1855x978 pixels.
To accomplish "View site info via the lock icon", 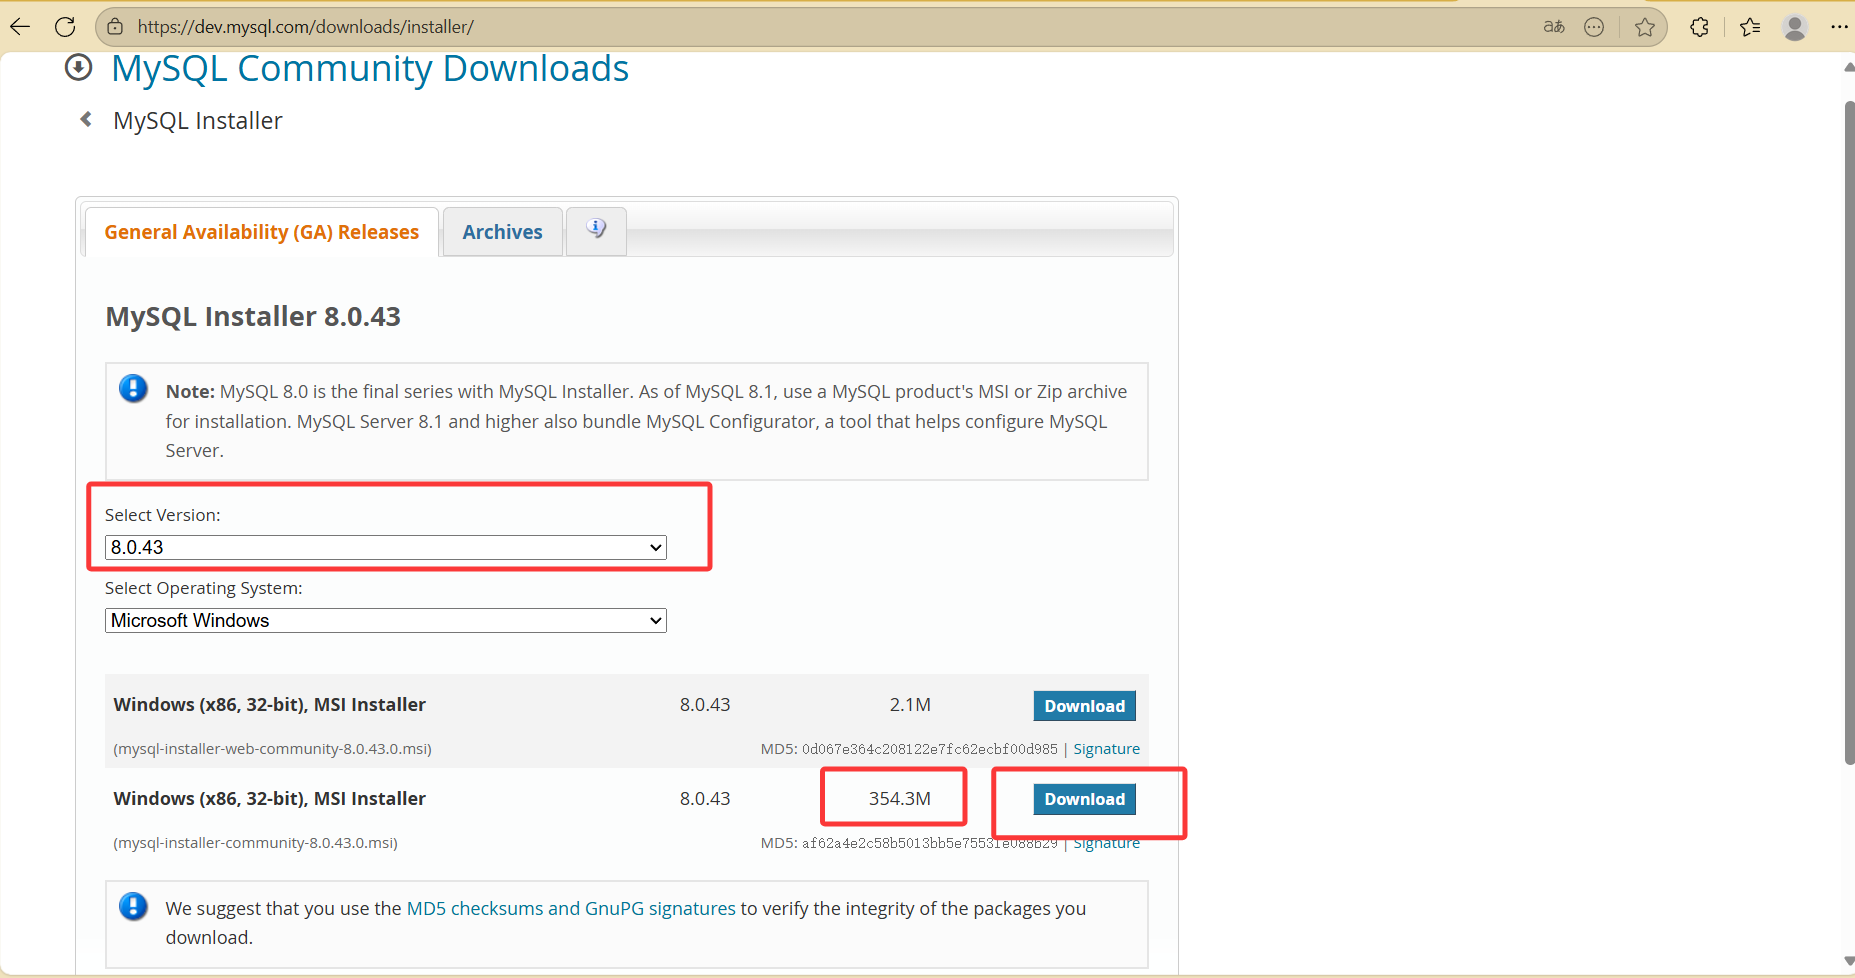I will pos(115,27).
